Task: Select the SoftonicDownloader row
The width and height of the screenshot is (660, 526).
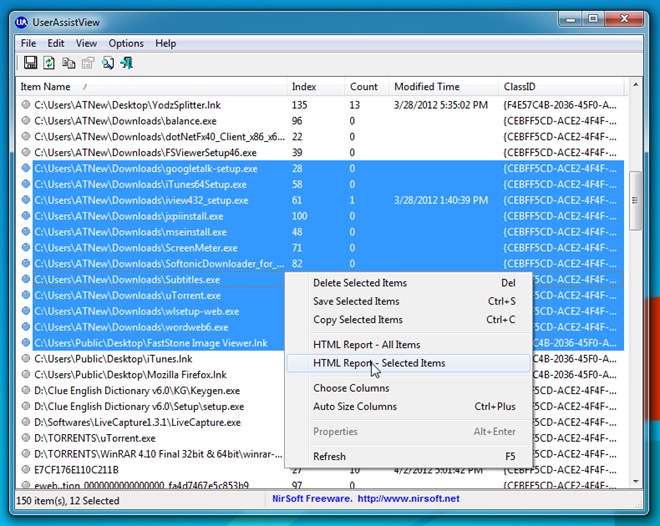Action: pos(320,263)
